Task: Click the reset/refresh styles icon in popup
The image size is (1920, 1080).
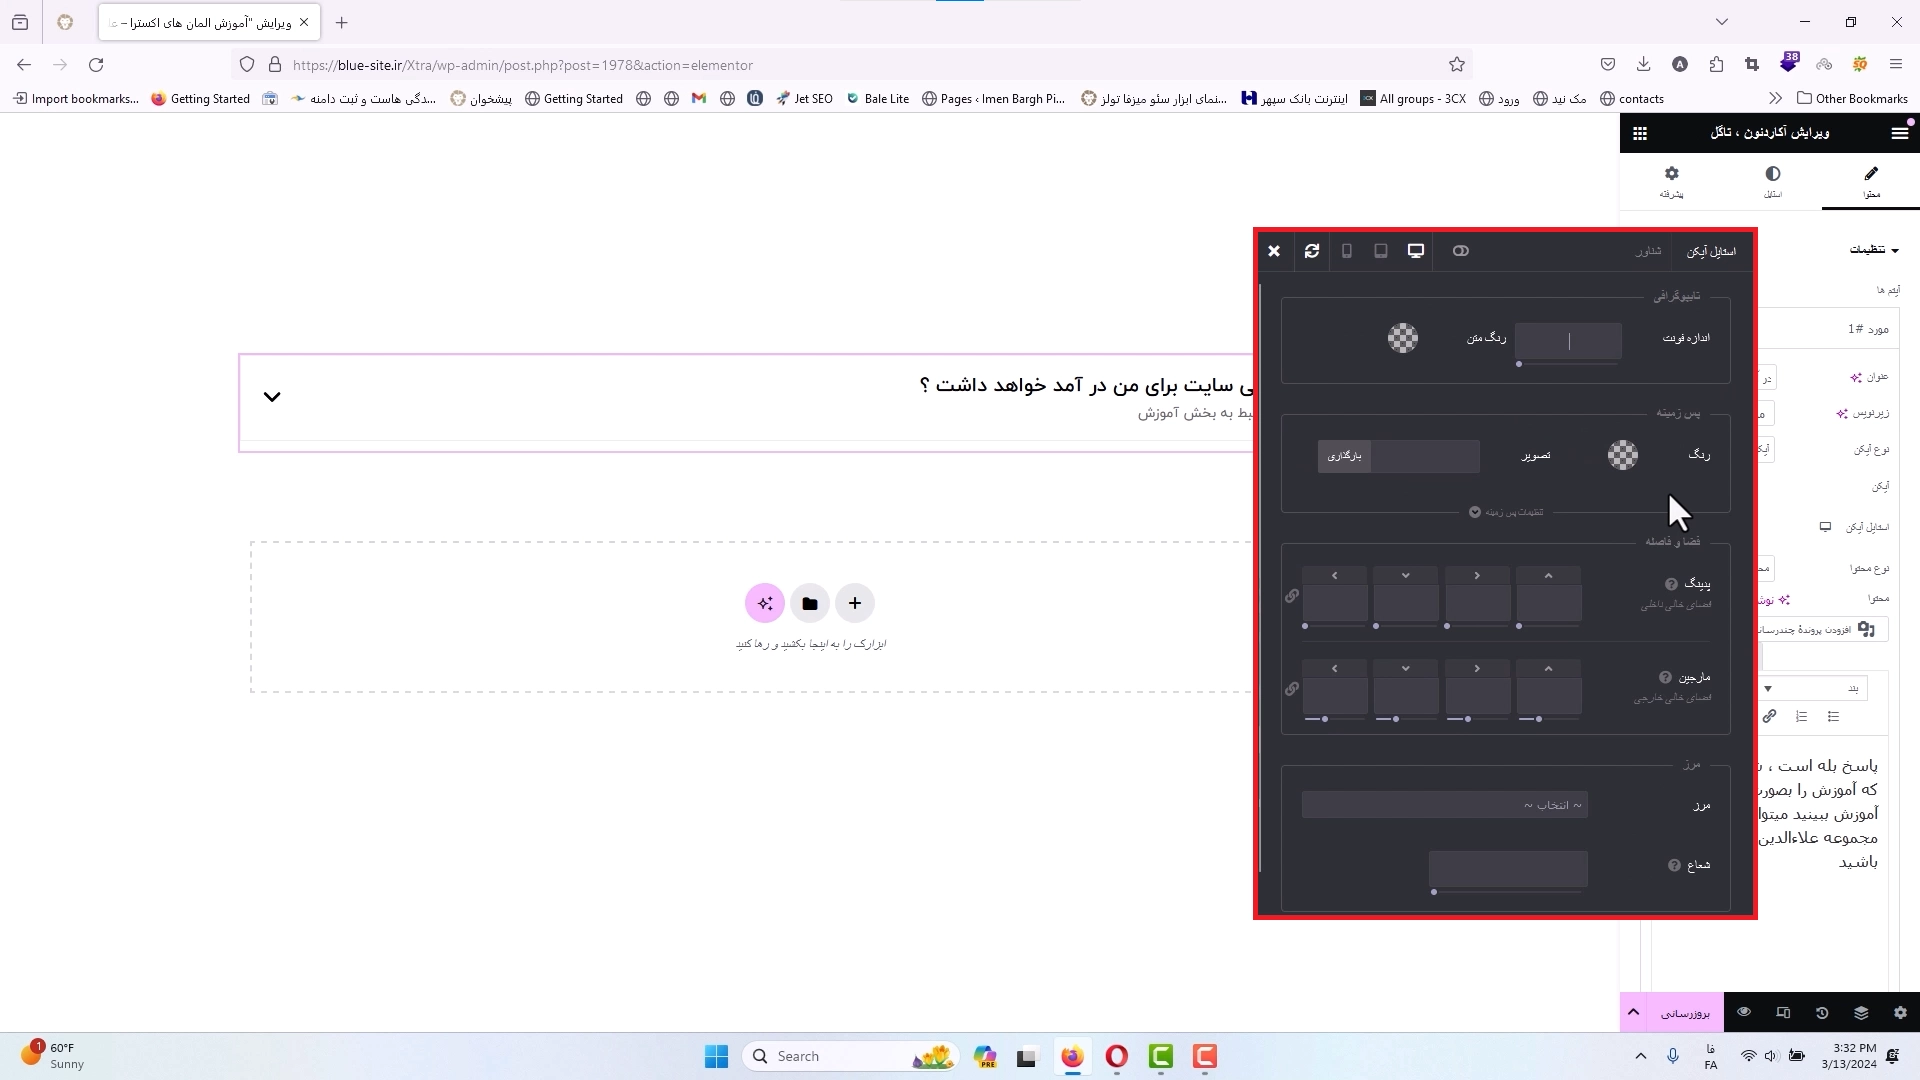Action: 1312,251
